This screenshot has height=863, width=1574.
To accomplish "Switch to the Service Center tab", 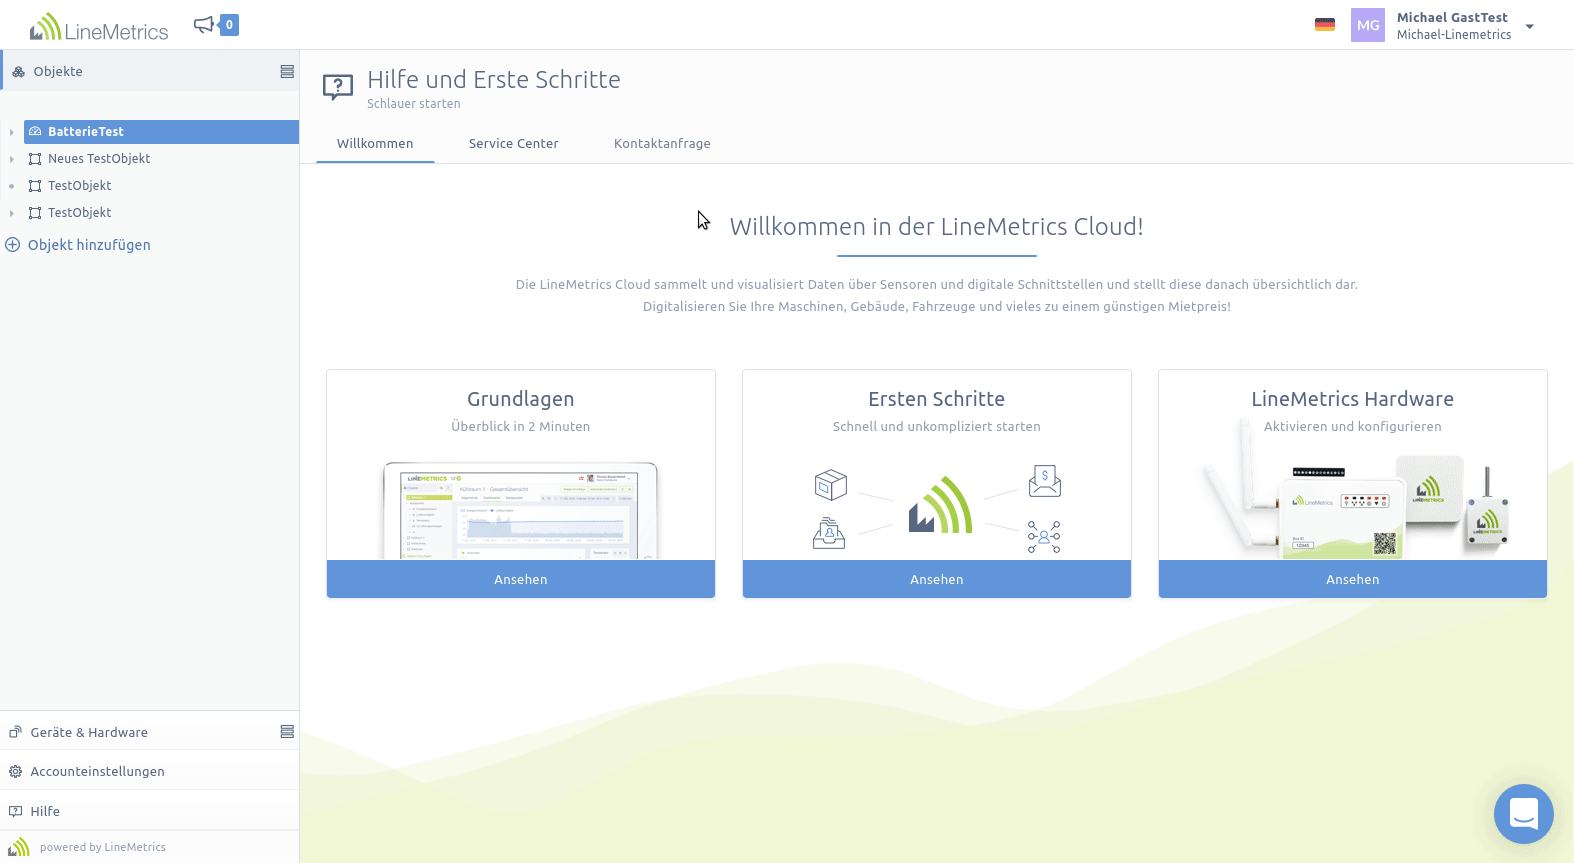I will pyautogui.click(x=513, y=143).
